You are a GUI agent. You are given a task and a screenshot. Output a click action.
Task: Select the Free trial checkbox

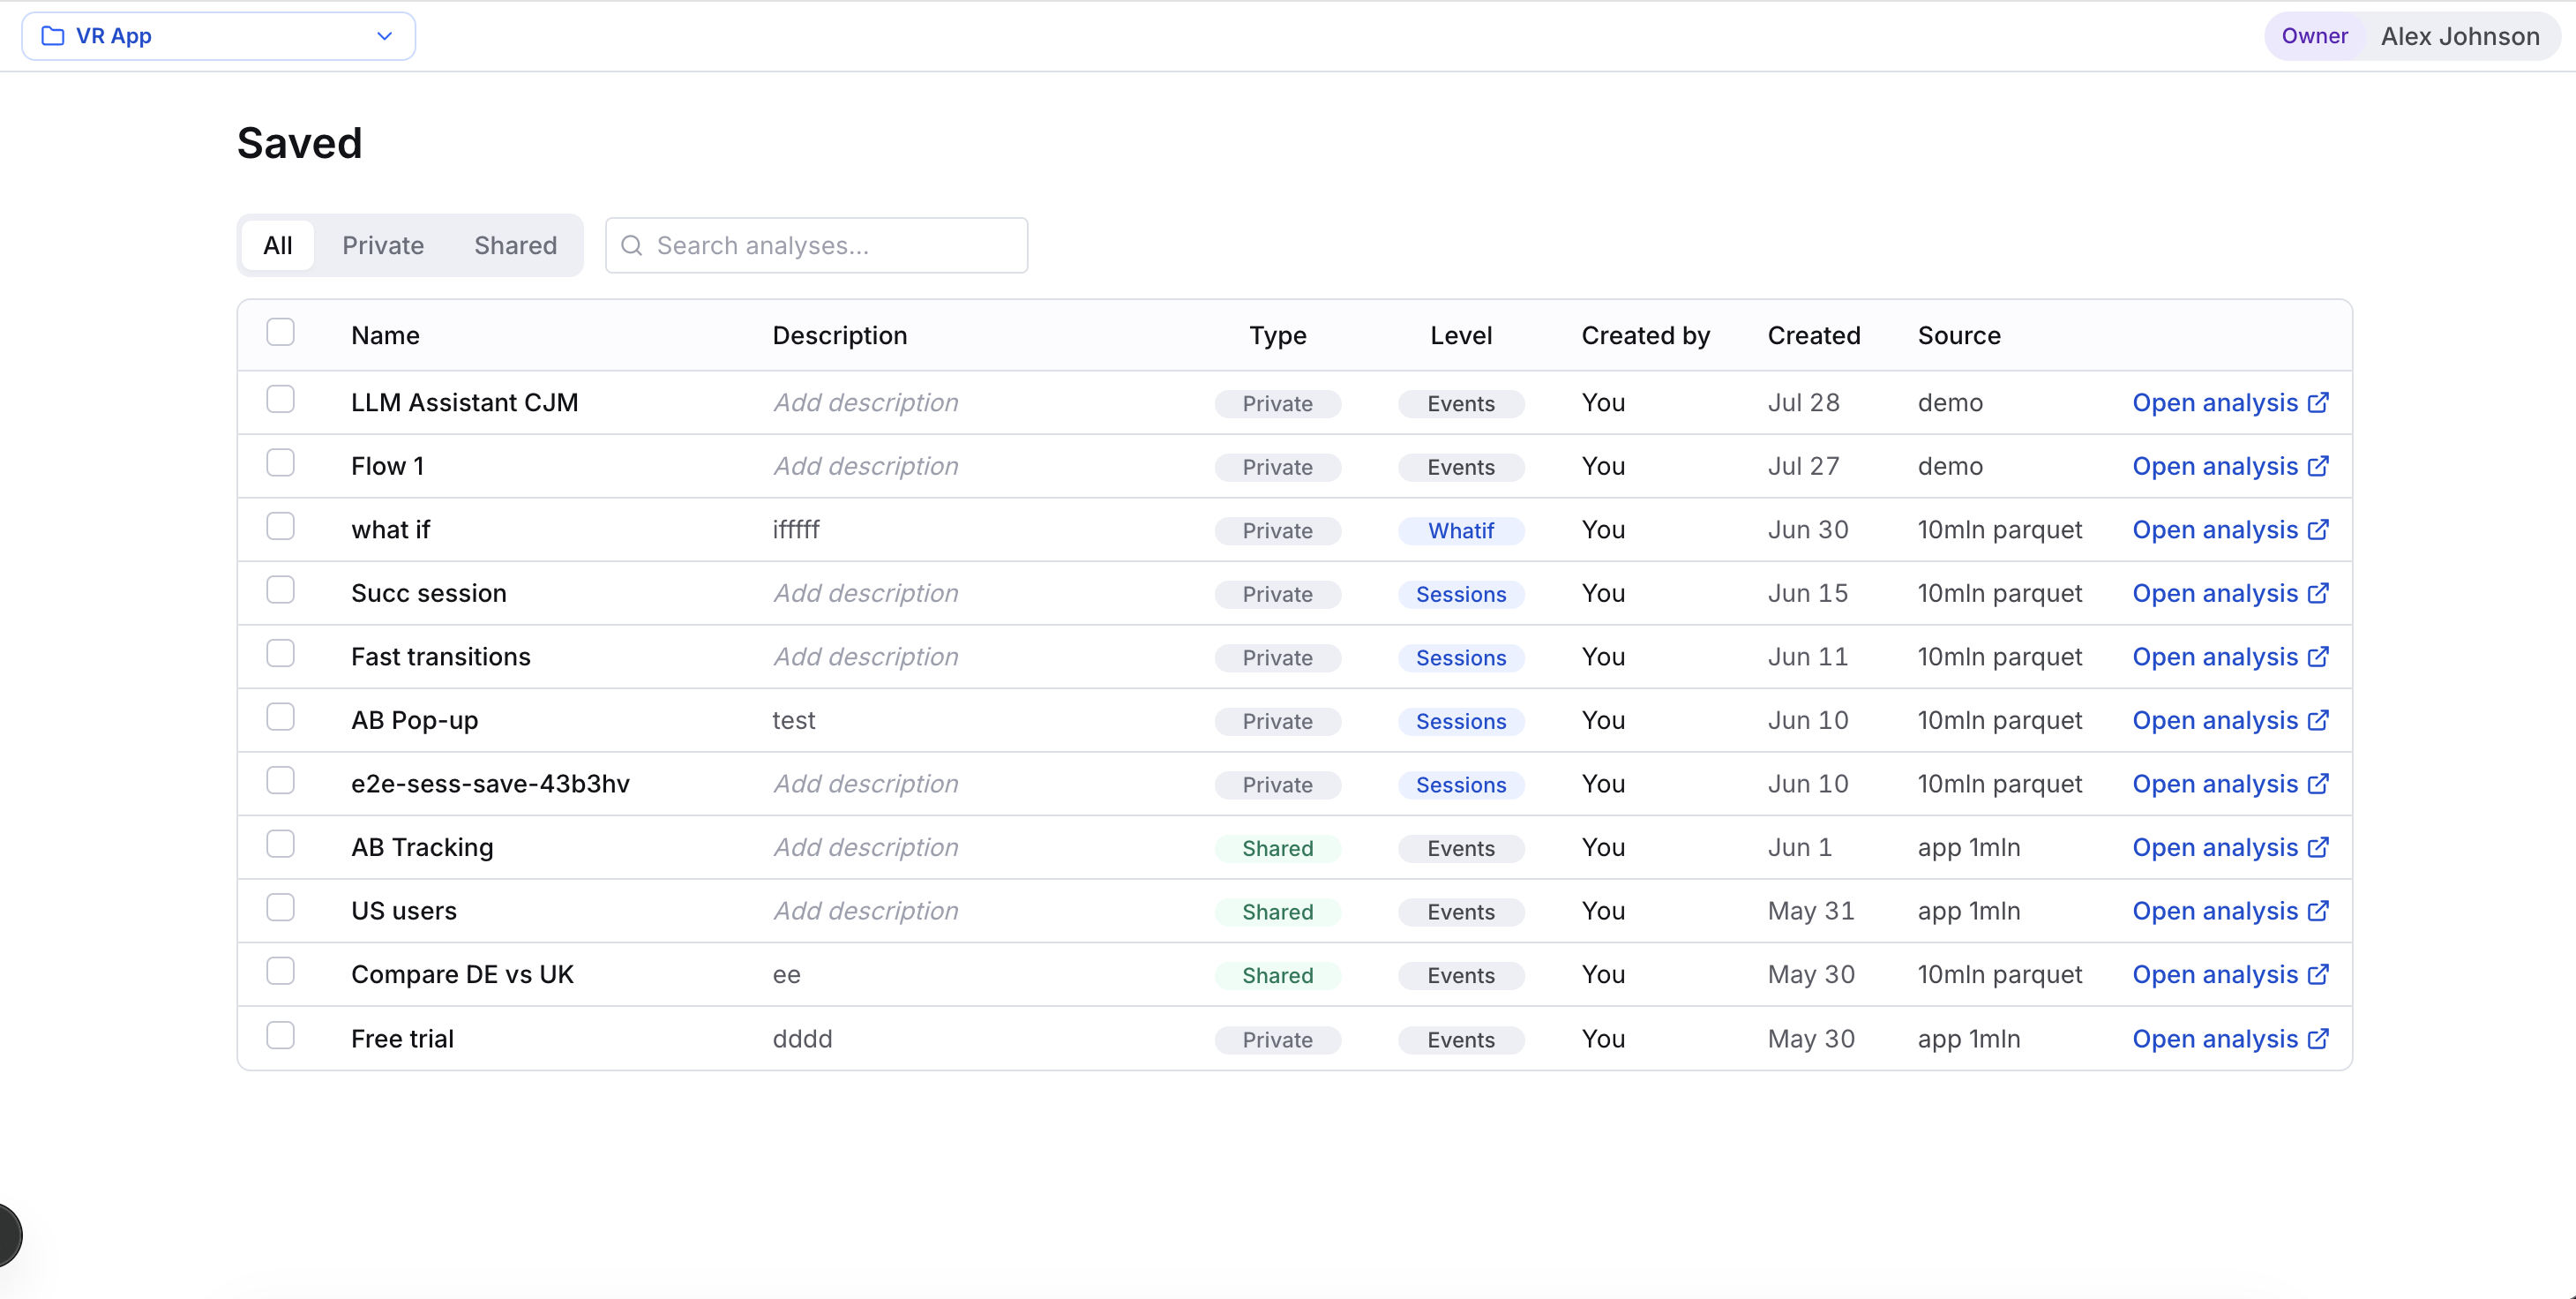click(x=280, y=1035)
